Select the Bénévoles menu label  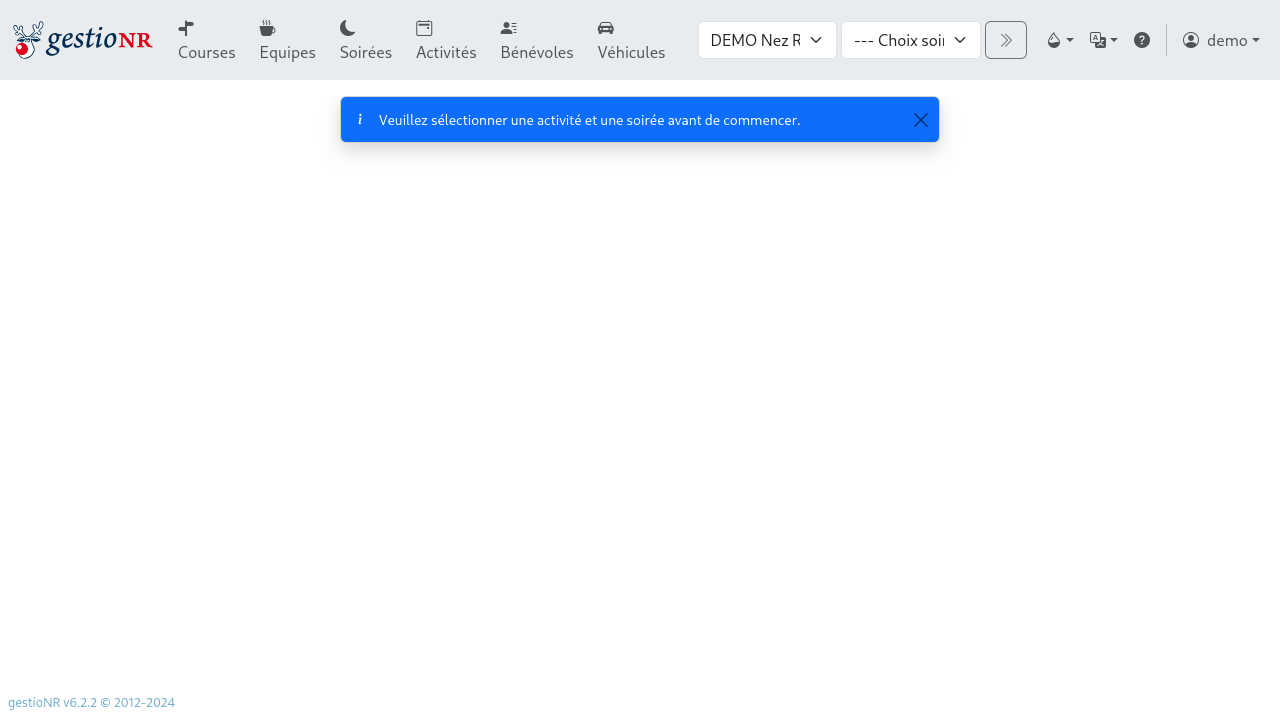click(x=537, y=52)
